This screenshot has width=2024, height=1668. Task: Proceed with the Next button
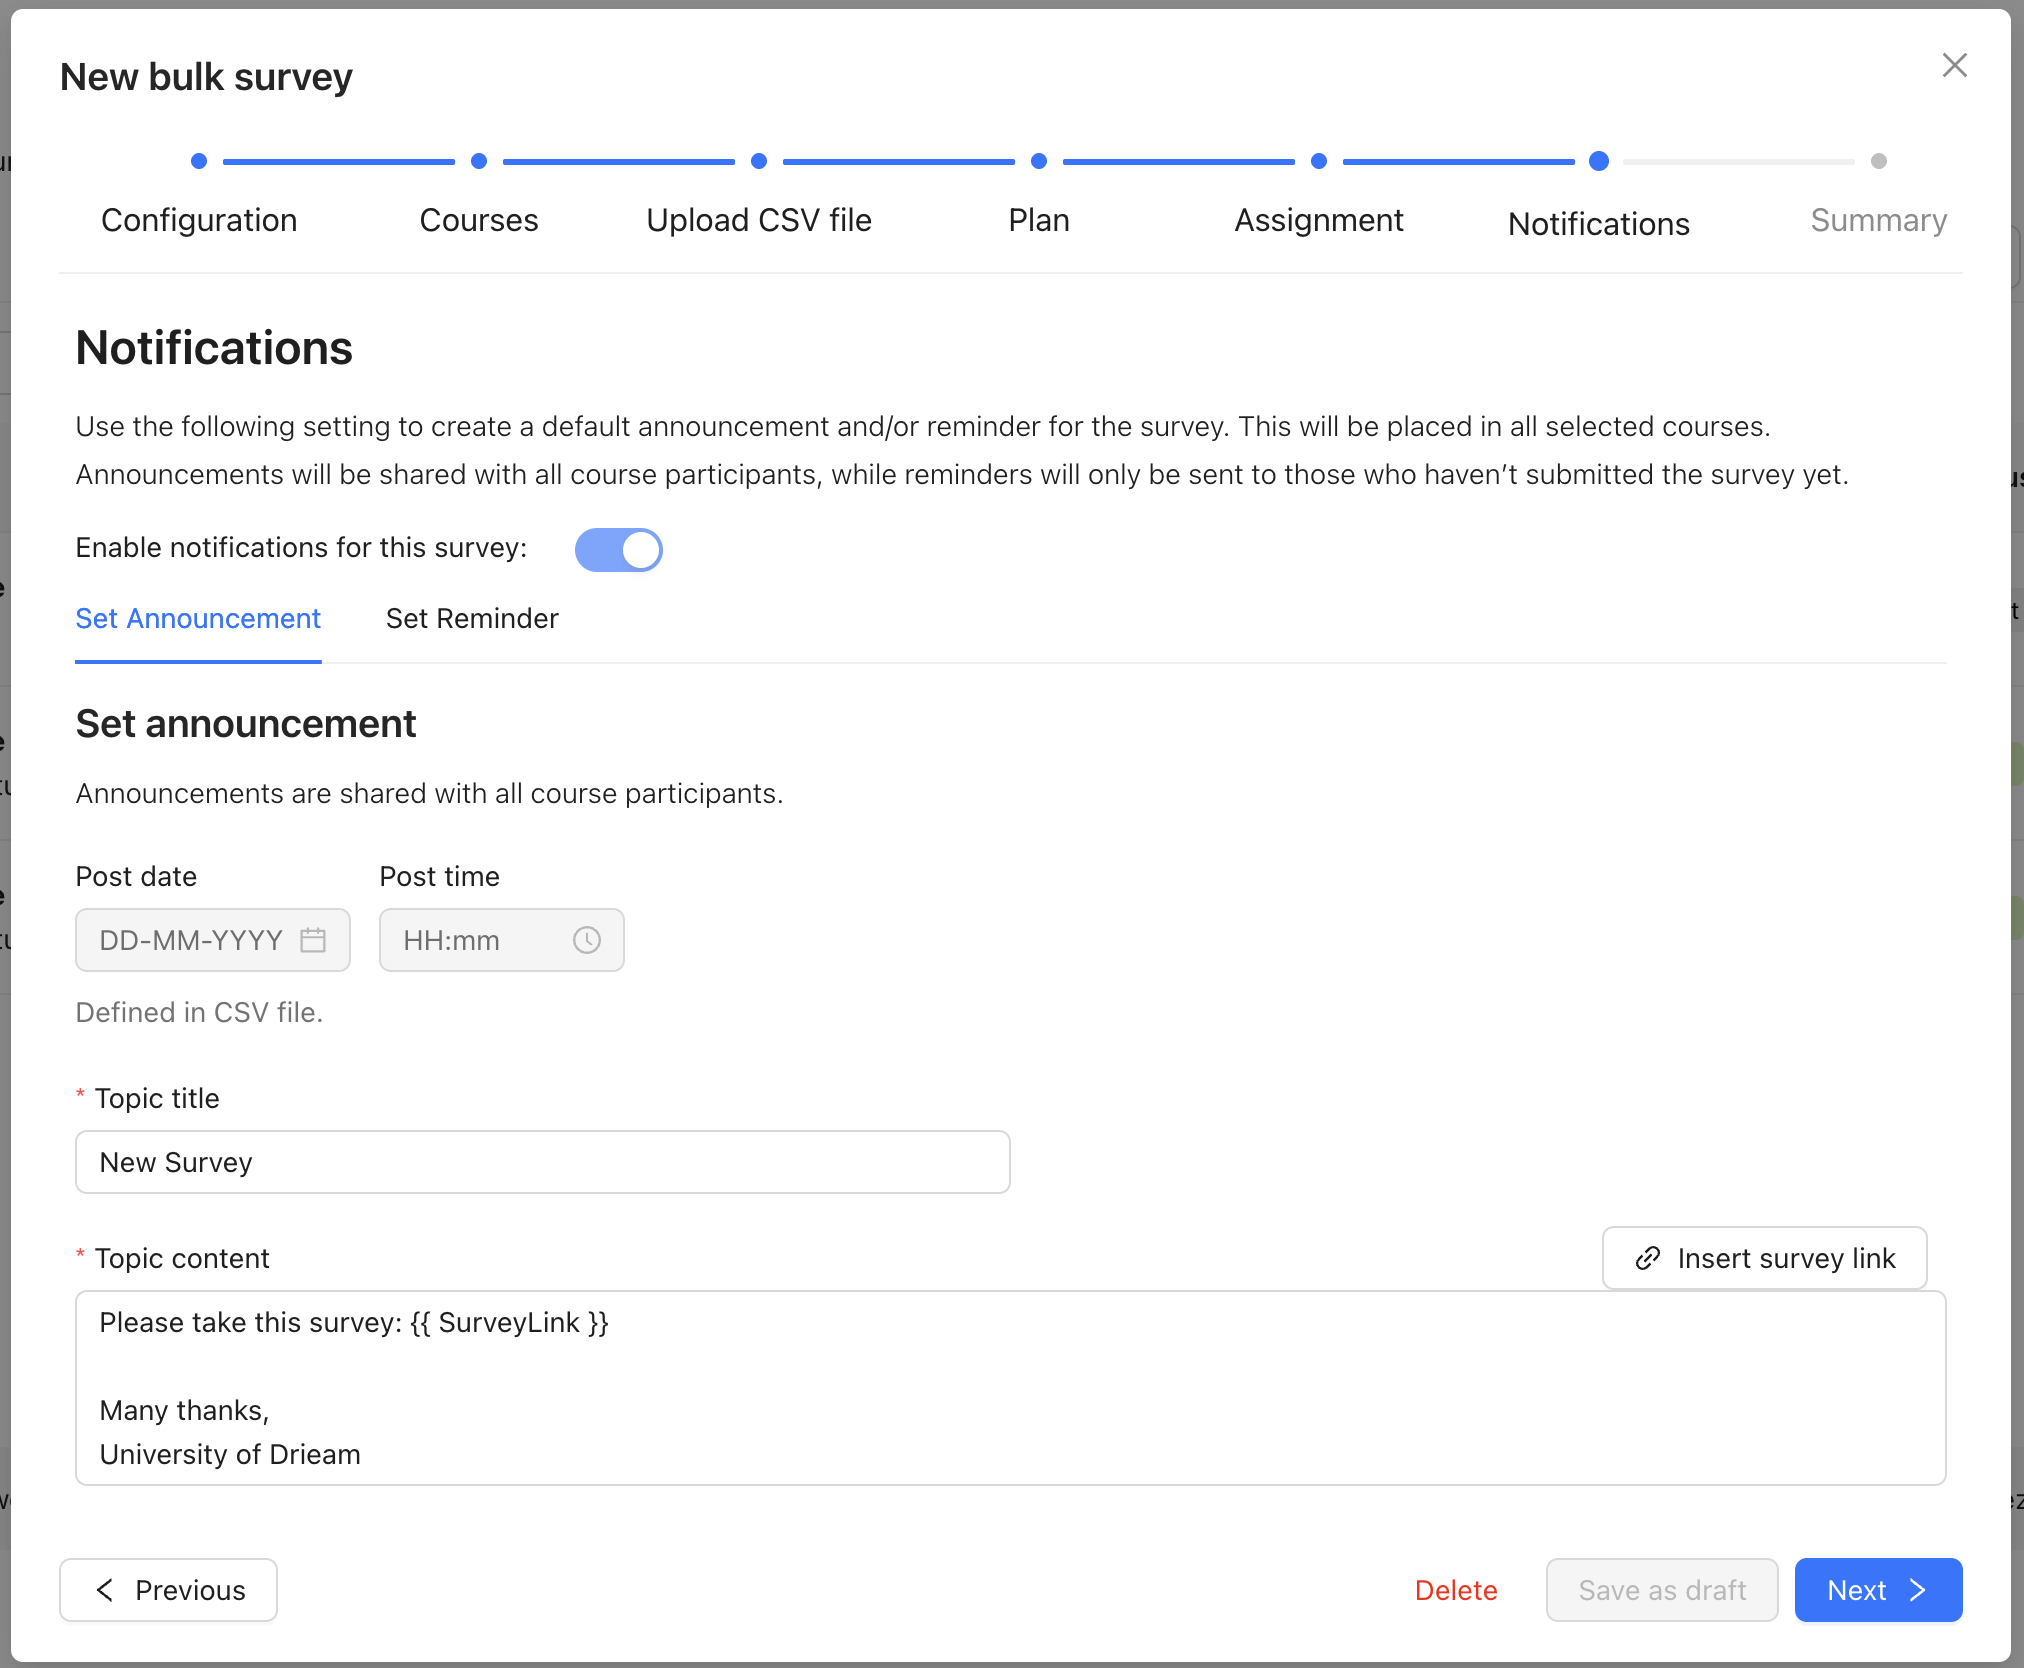pos(1878,1590)
